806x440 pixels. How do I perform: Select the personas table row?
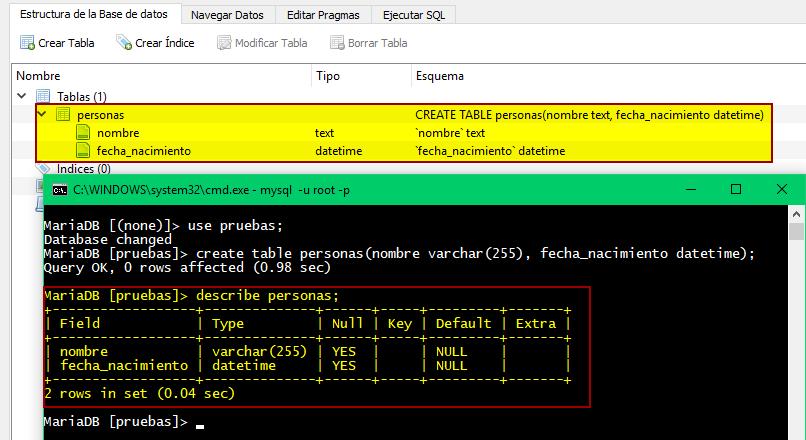pos(404,114)
